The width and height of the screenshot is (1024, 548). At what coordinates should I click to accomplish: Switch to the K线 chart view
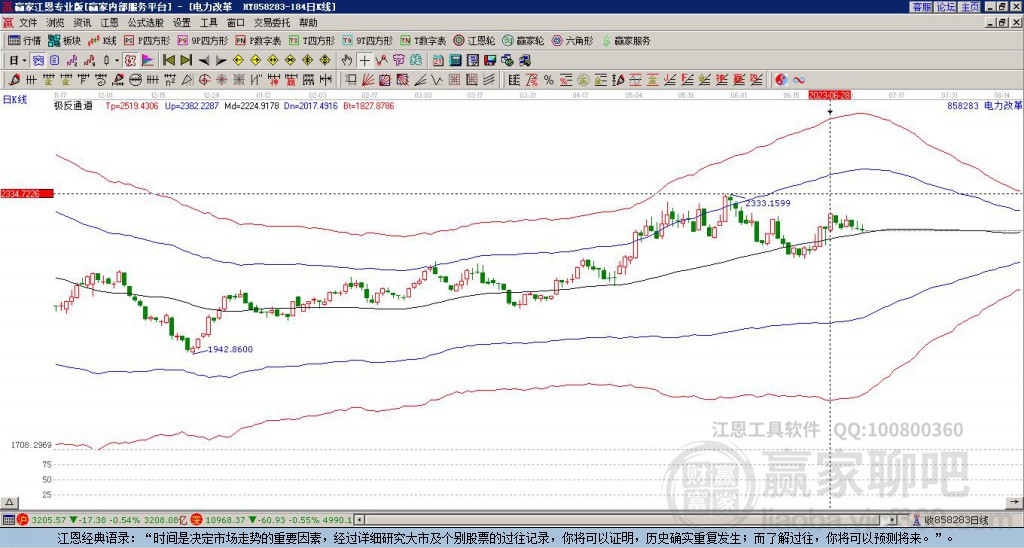point(102,40)
